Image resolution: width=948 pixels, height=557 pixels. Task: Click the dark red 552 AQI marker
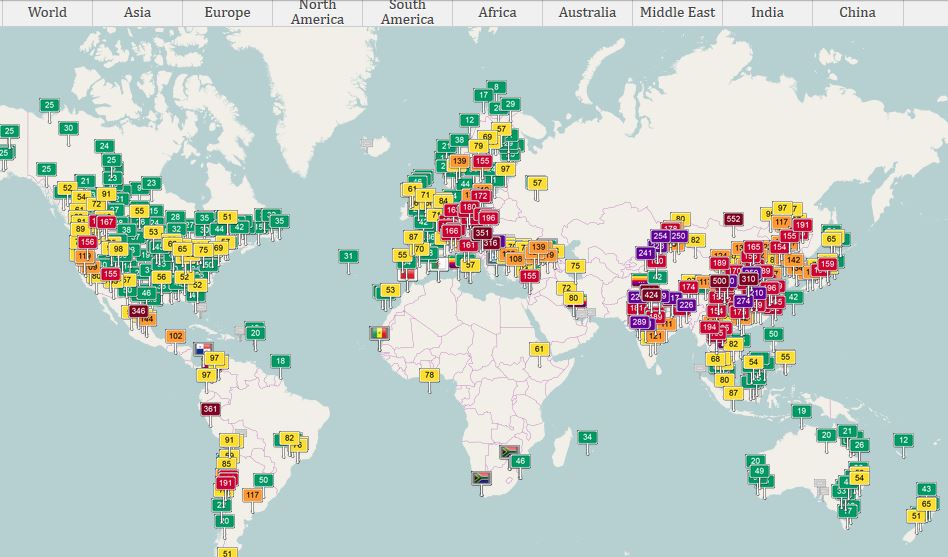click(x=733, y=219)
